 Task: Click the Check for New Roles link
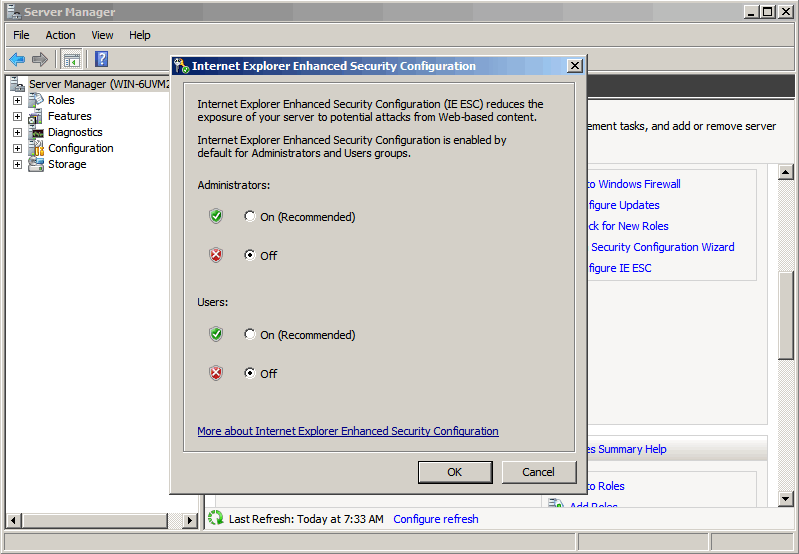coord(628,226)
